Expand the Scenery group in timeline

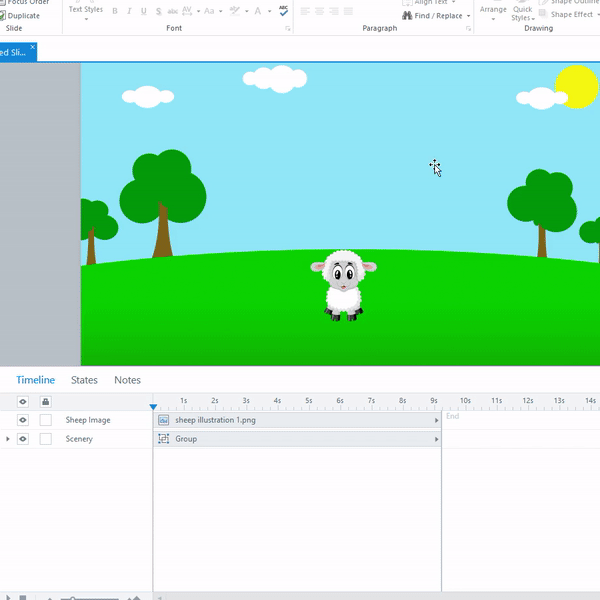(8, 439)
